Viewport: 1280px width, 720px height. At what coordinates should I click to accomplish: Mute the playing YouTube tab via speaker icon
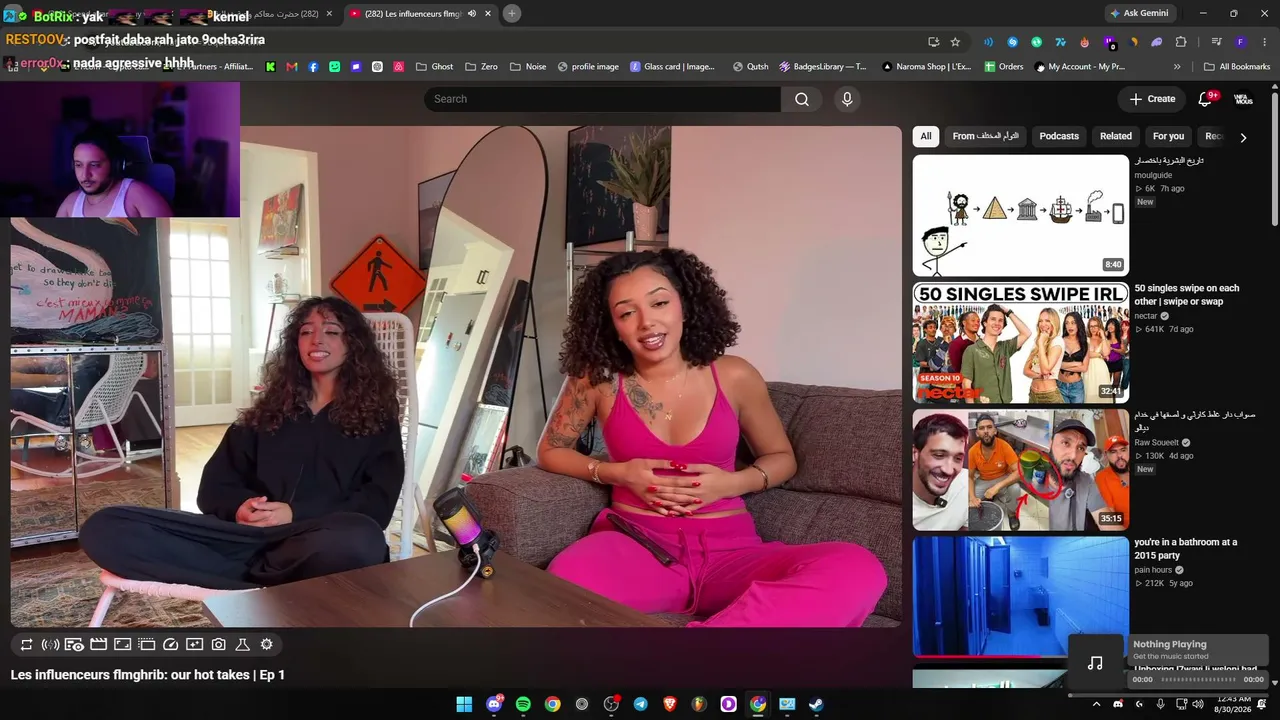472,14
